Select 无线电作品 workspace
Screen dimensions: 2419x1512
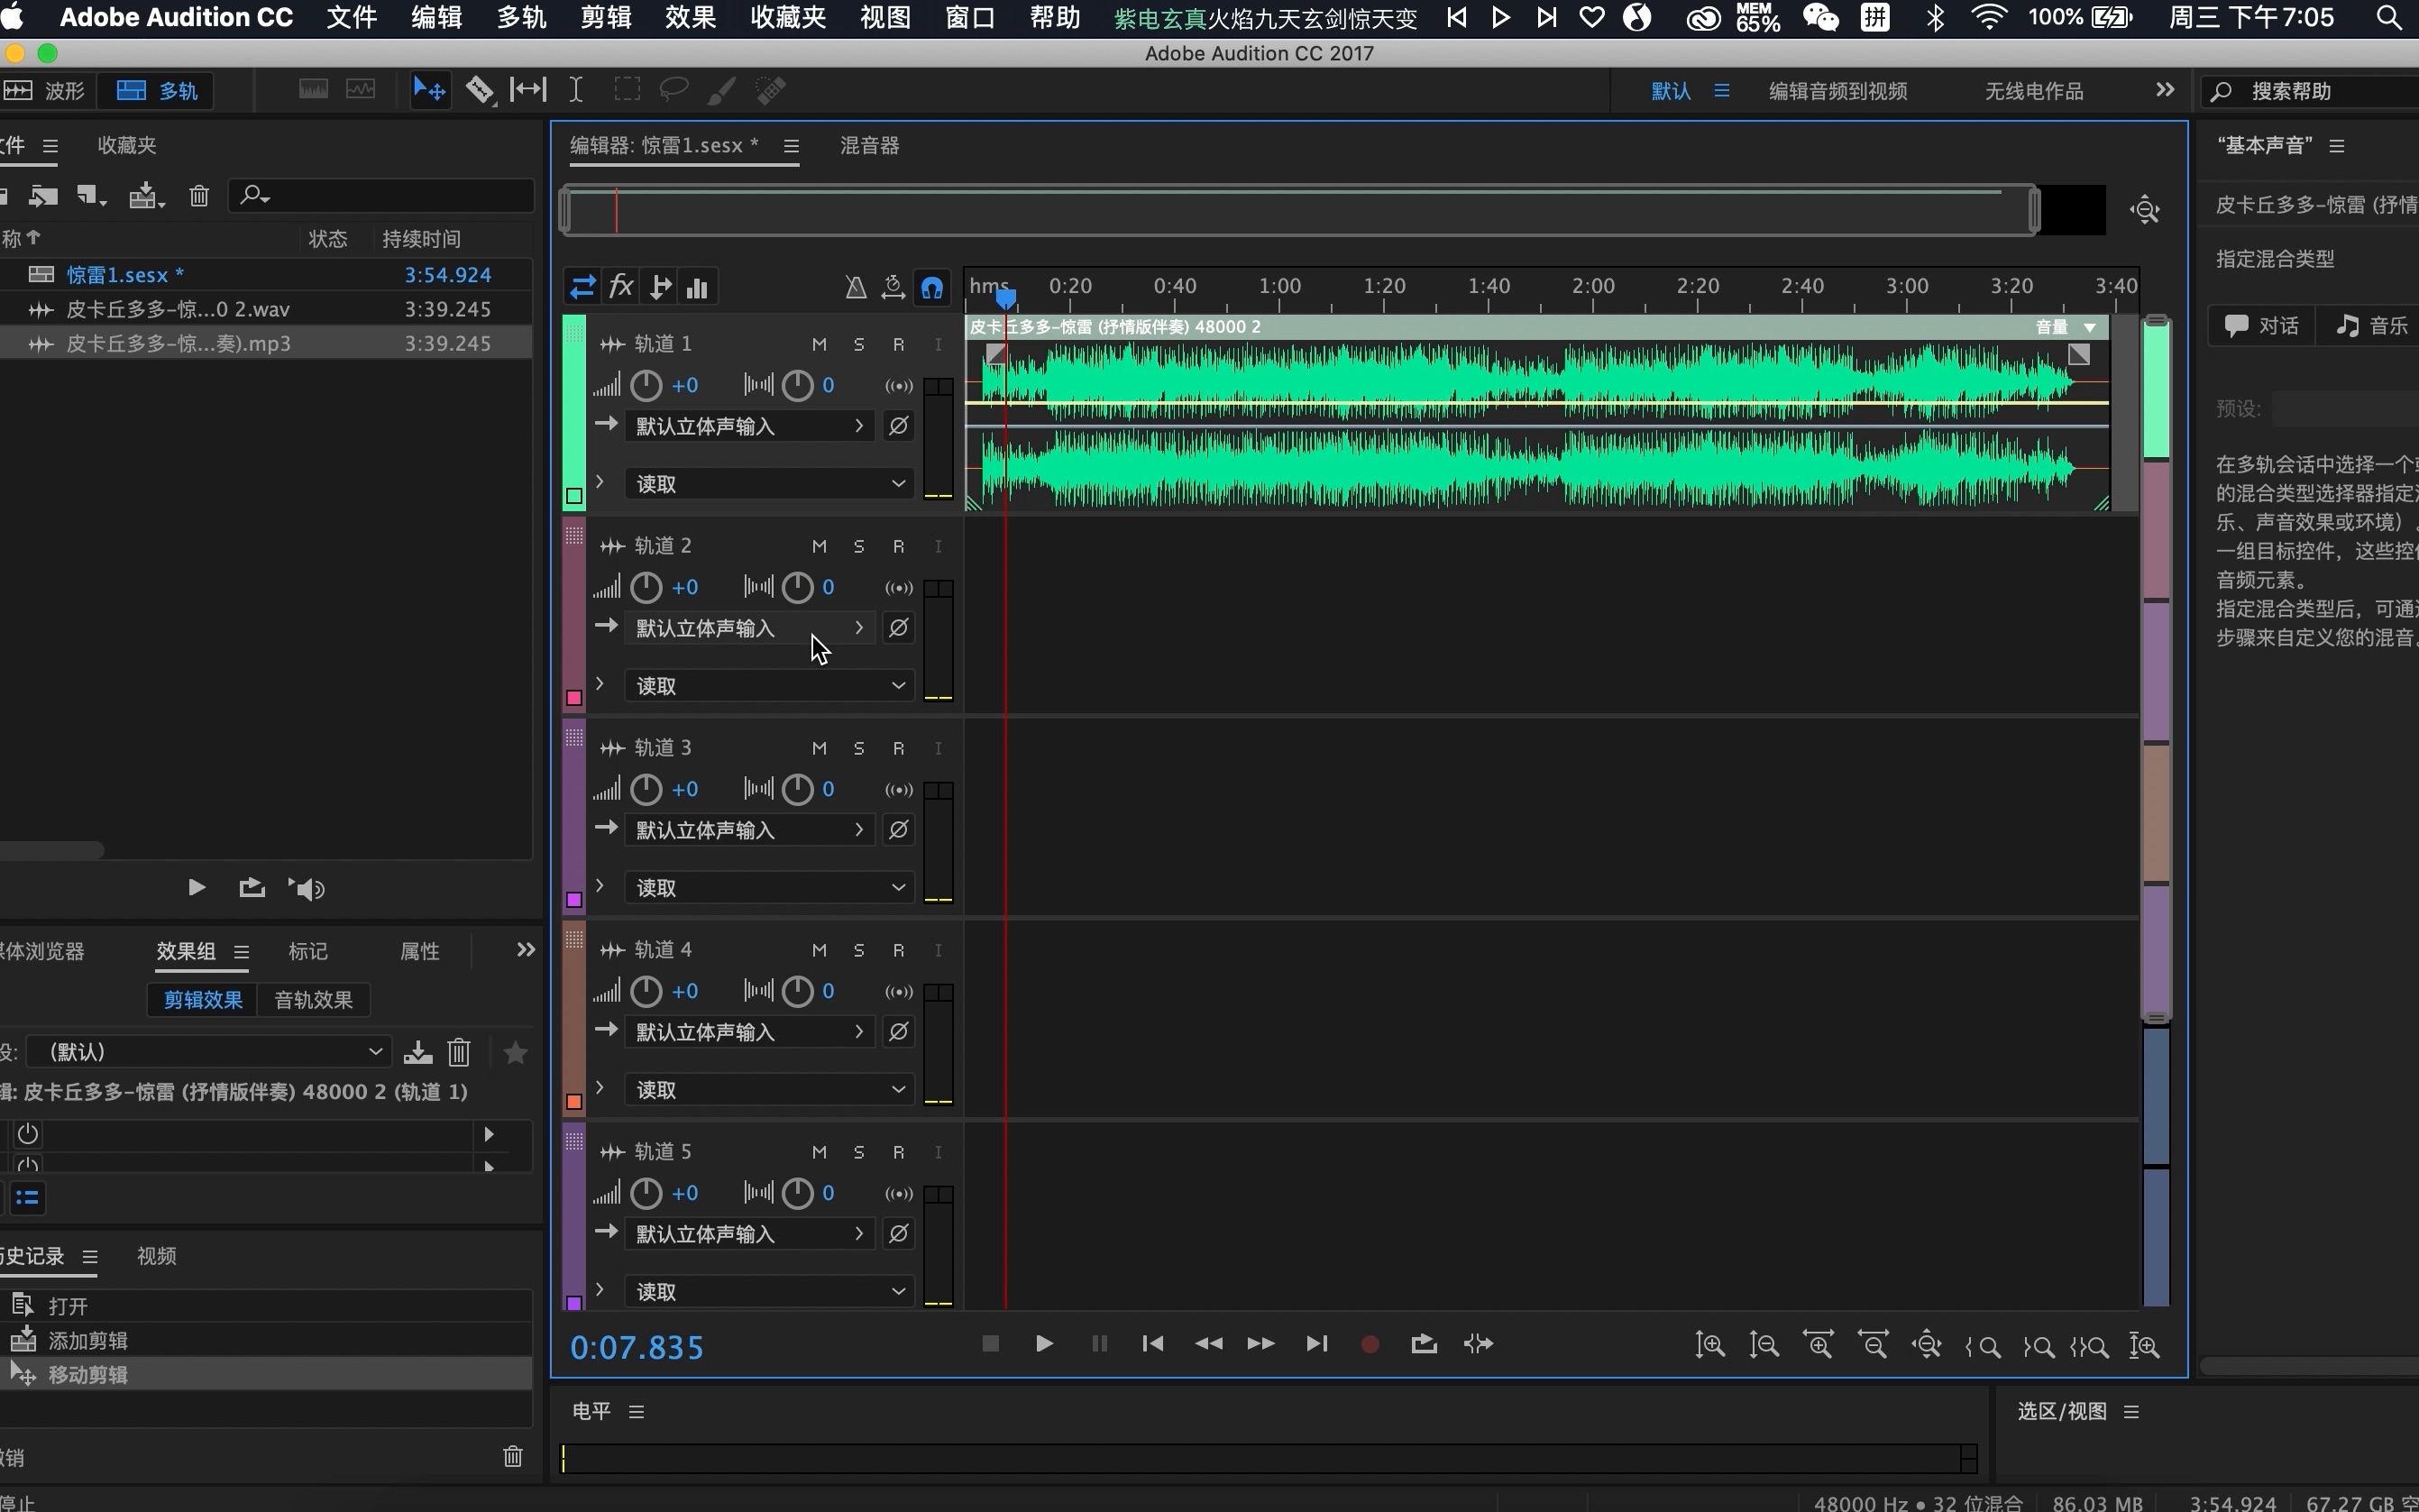2034,91
